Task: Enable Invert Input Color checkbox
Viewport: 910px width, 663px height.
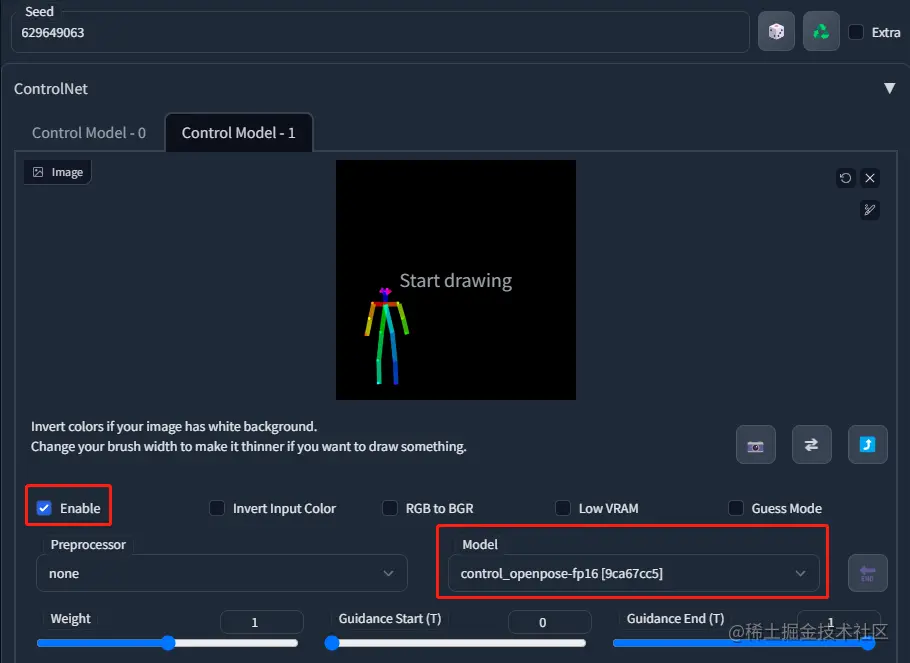Action: 216,508
